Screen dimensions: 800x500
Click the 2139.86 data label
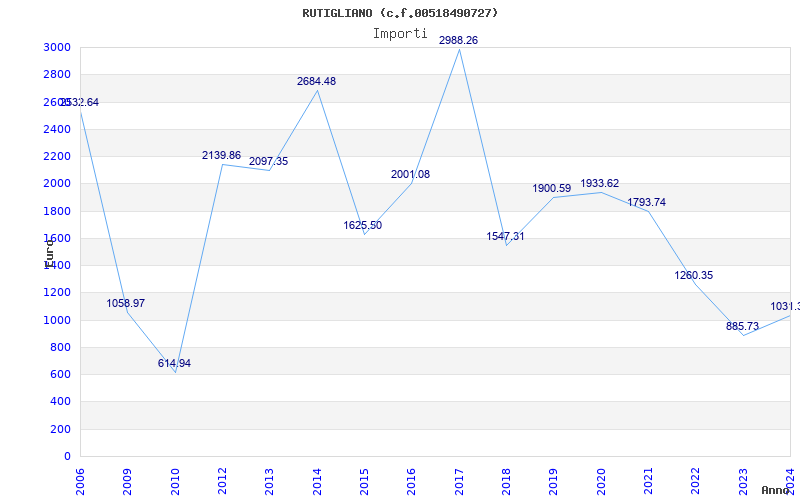coord(221,155)
